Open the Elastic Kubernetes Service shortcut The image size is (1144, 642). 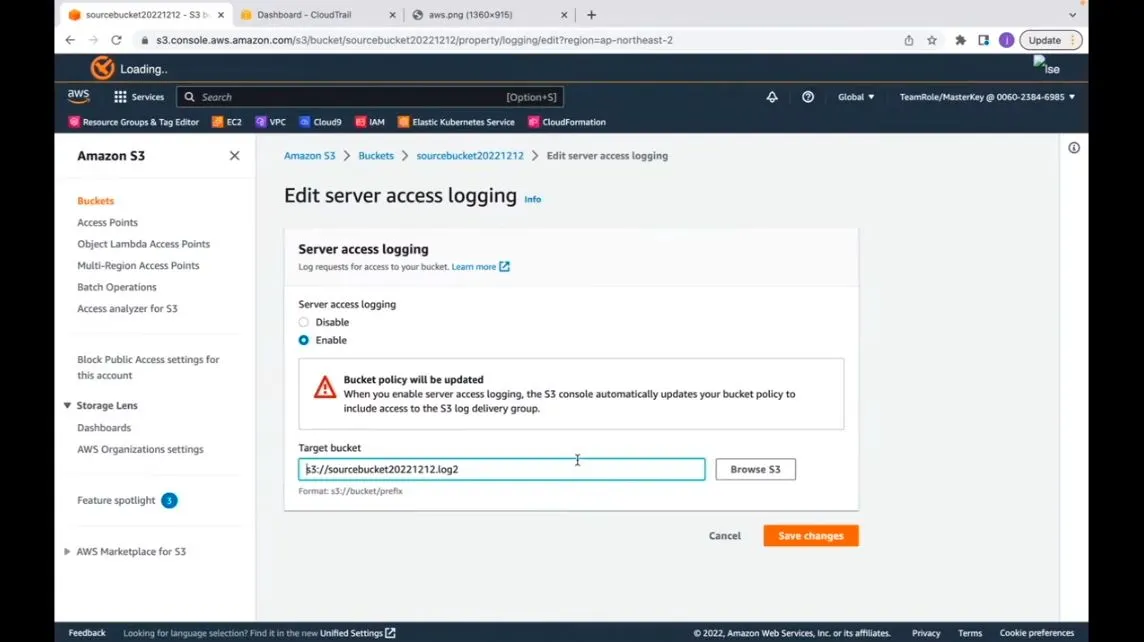tap(456, 122)
